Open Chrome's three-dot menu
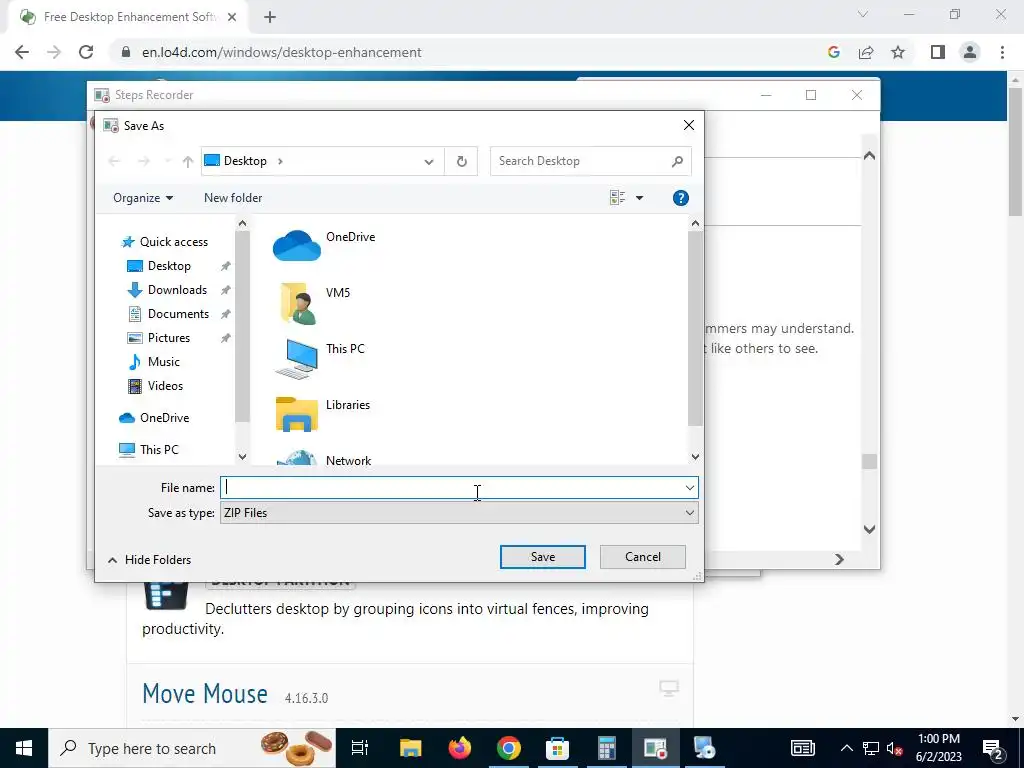Viewport: 1024px width, 768px height. (x=1002, y=52)
